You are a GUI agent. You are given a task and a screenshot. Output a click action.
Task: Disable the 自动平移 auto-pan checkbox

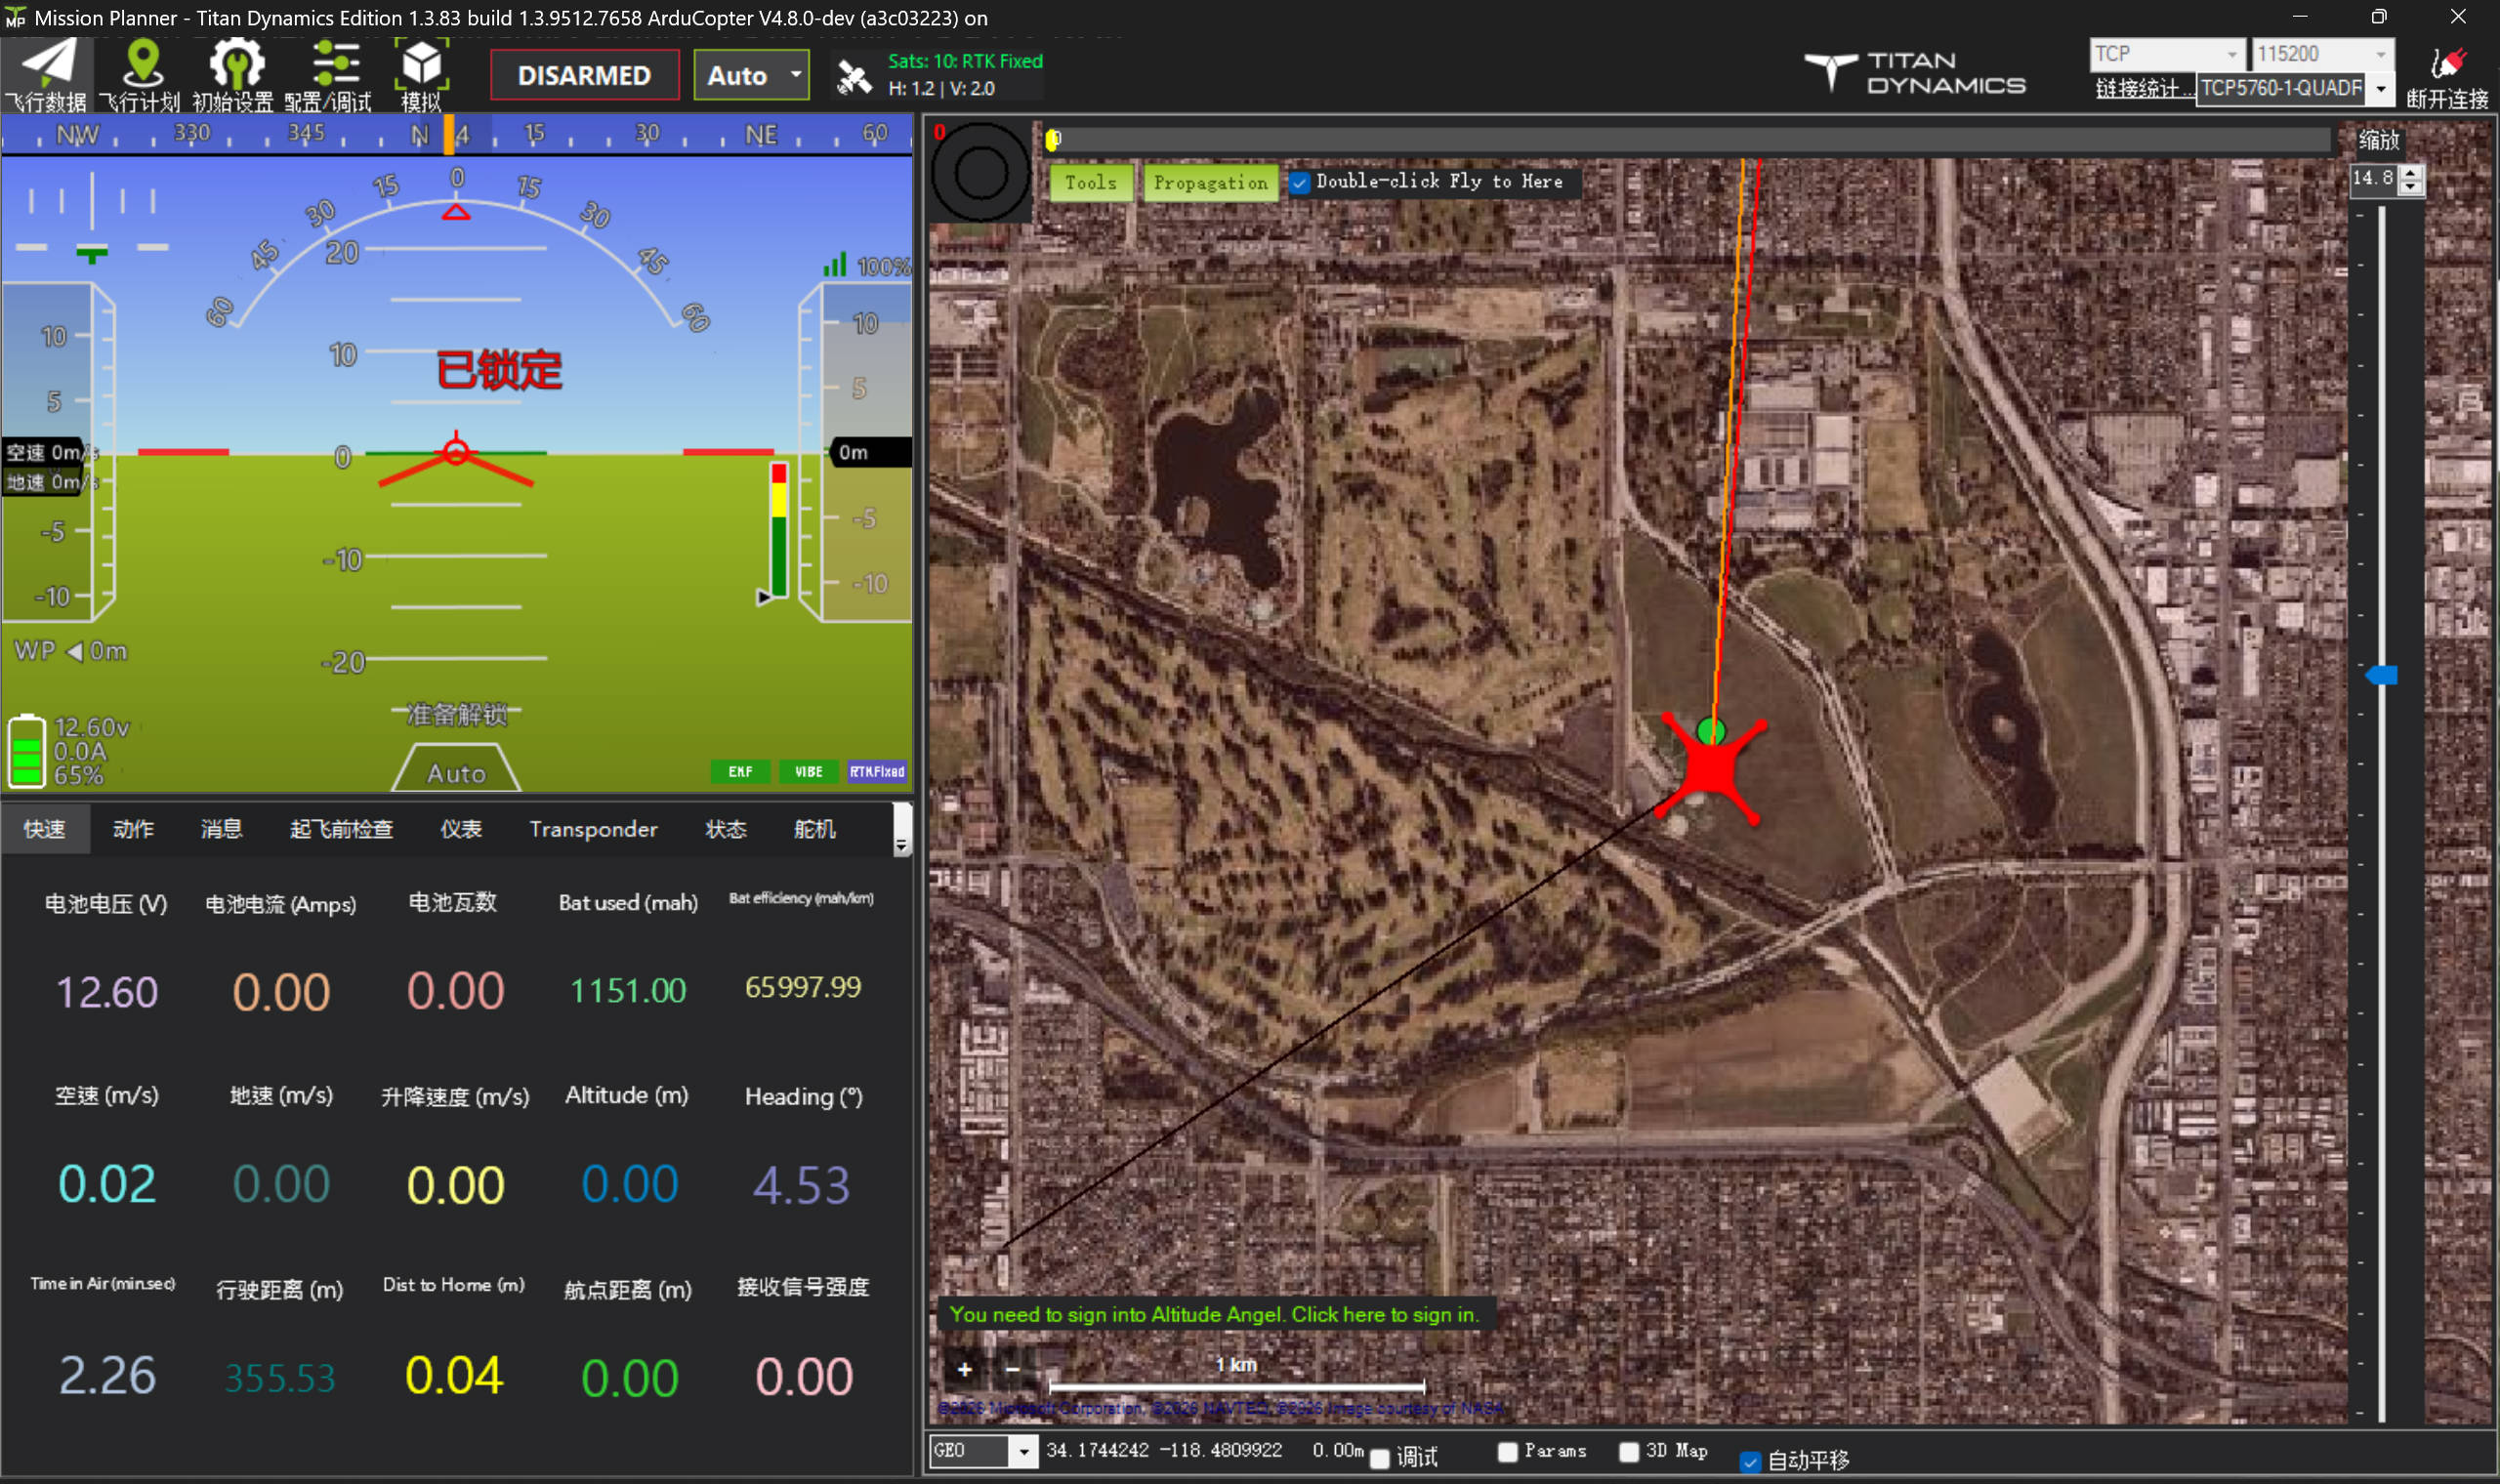pyautogui.click(x=1749, y=1461)
